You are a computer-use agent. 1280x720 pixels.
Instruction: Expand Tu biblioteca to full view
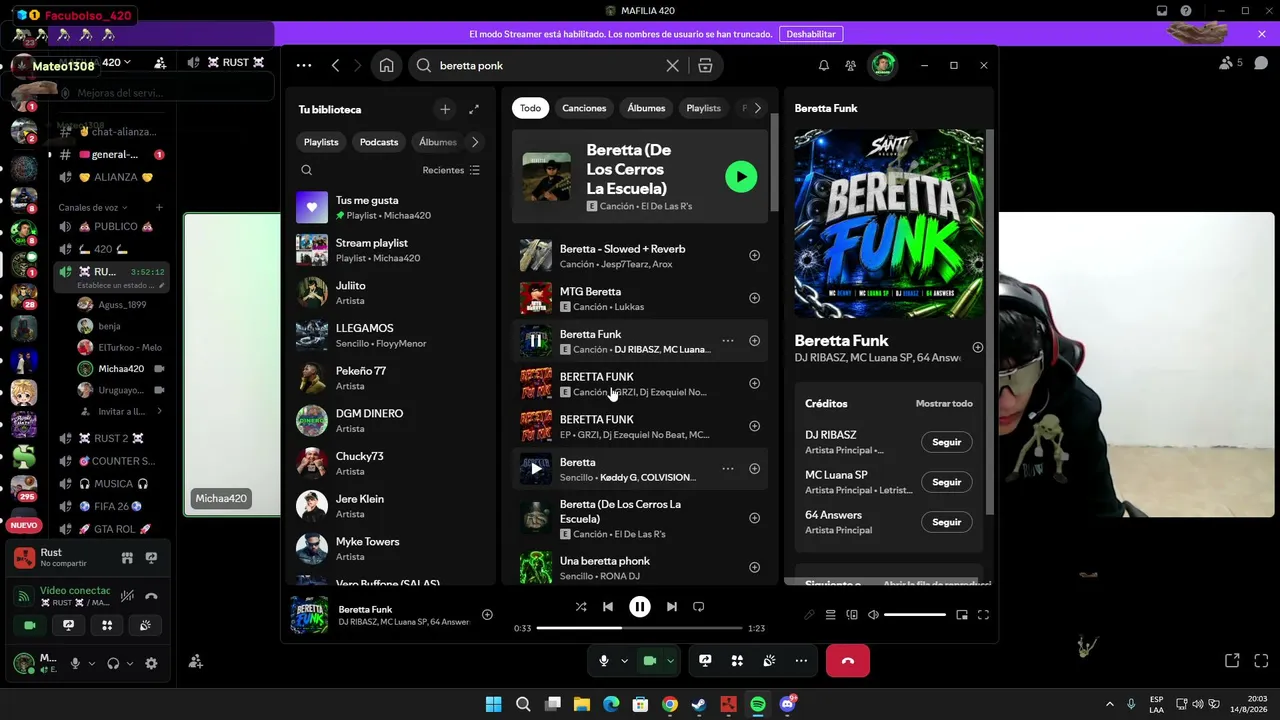tap(474, 109)
